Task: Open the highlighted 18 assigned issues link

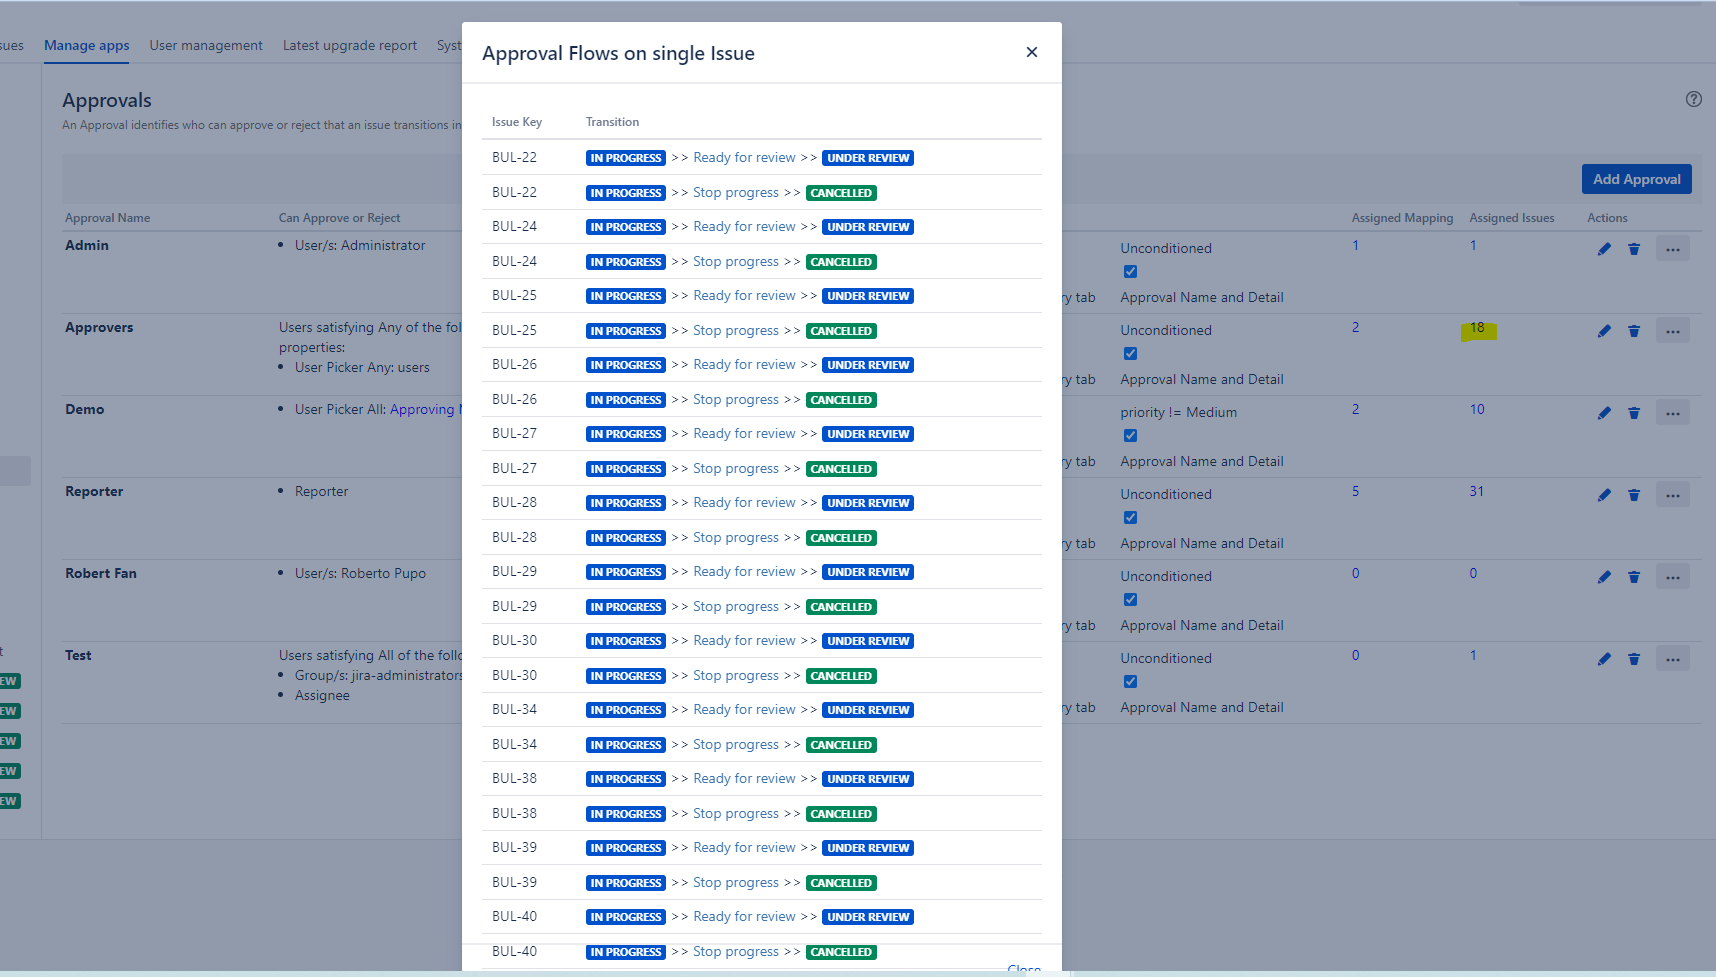Action: (1477, 328)
